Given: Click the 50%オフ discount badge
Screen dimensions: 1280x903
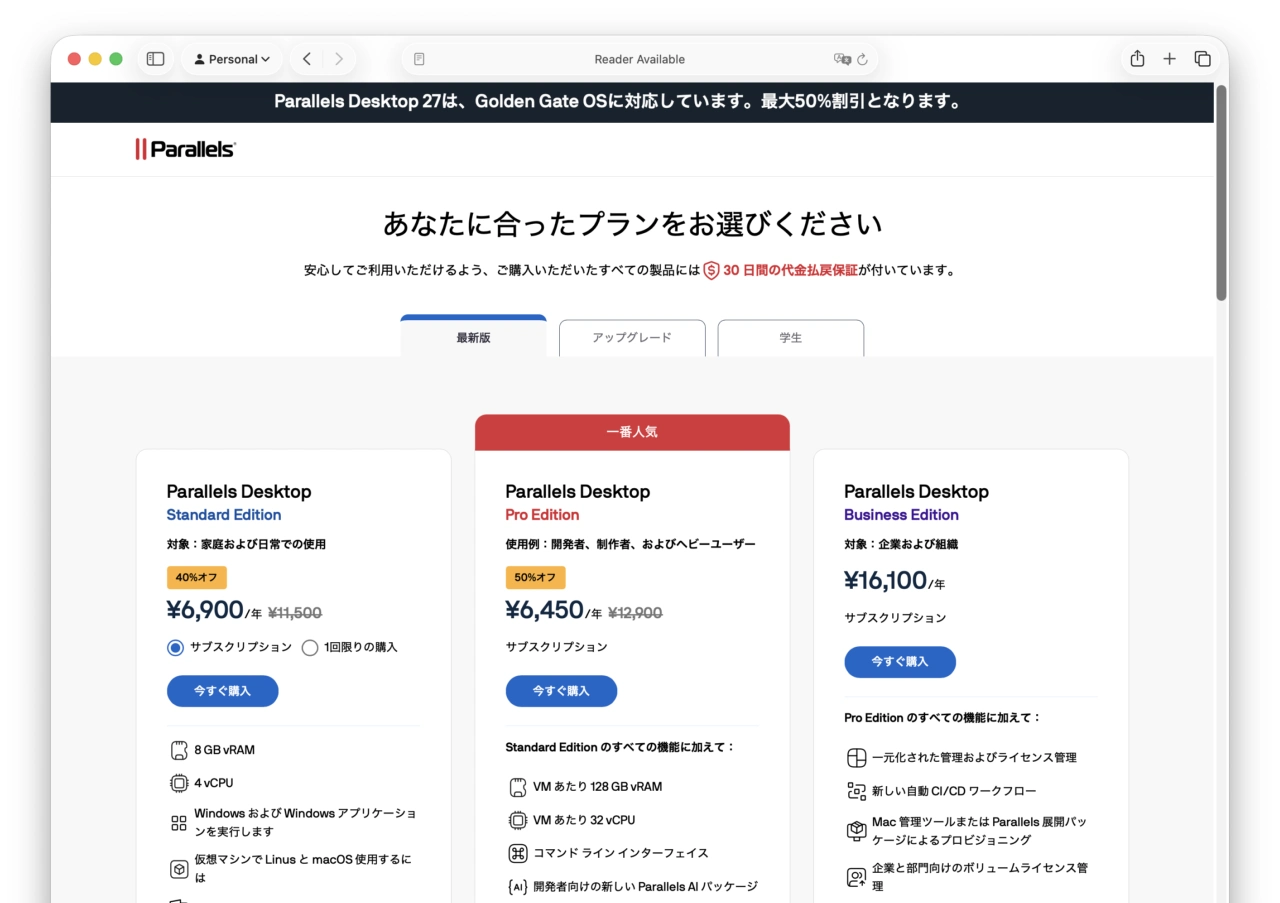Looking at the screenshot, I should 535,578.
